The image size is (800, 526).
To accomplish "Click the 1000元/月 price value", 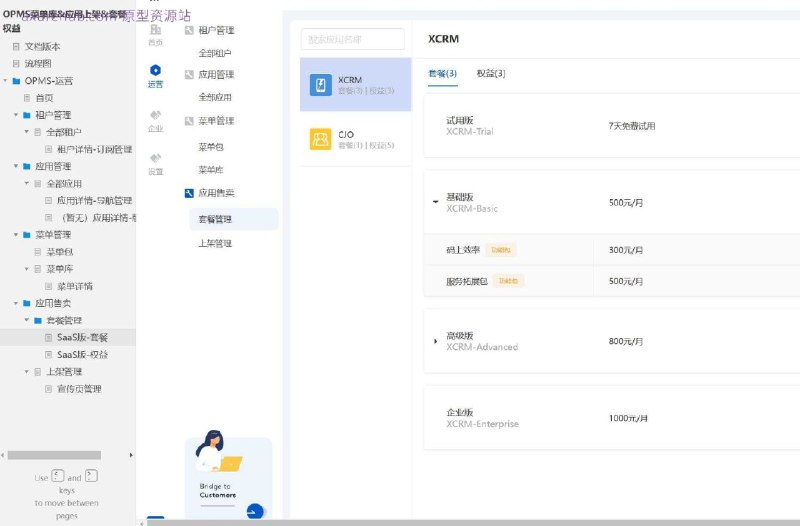I will [x=628, y=418].
